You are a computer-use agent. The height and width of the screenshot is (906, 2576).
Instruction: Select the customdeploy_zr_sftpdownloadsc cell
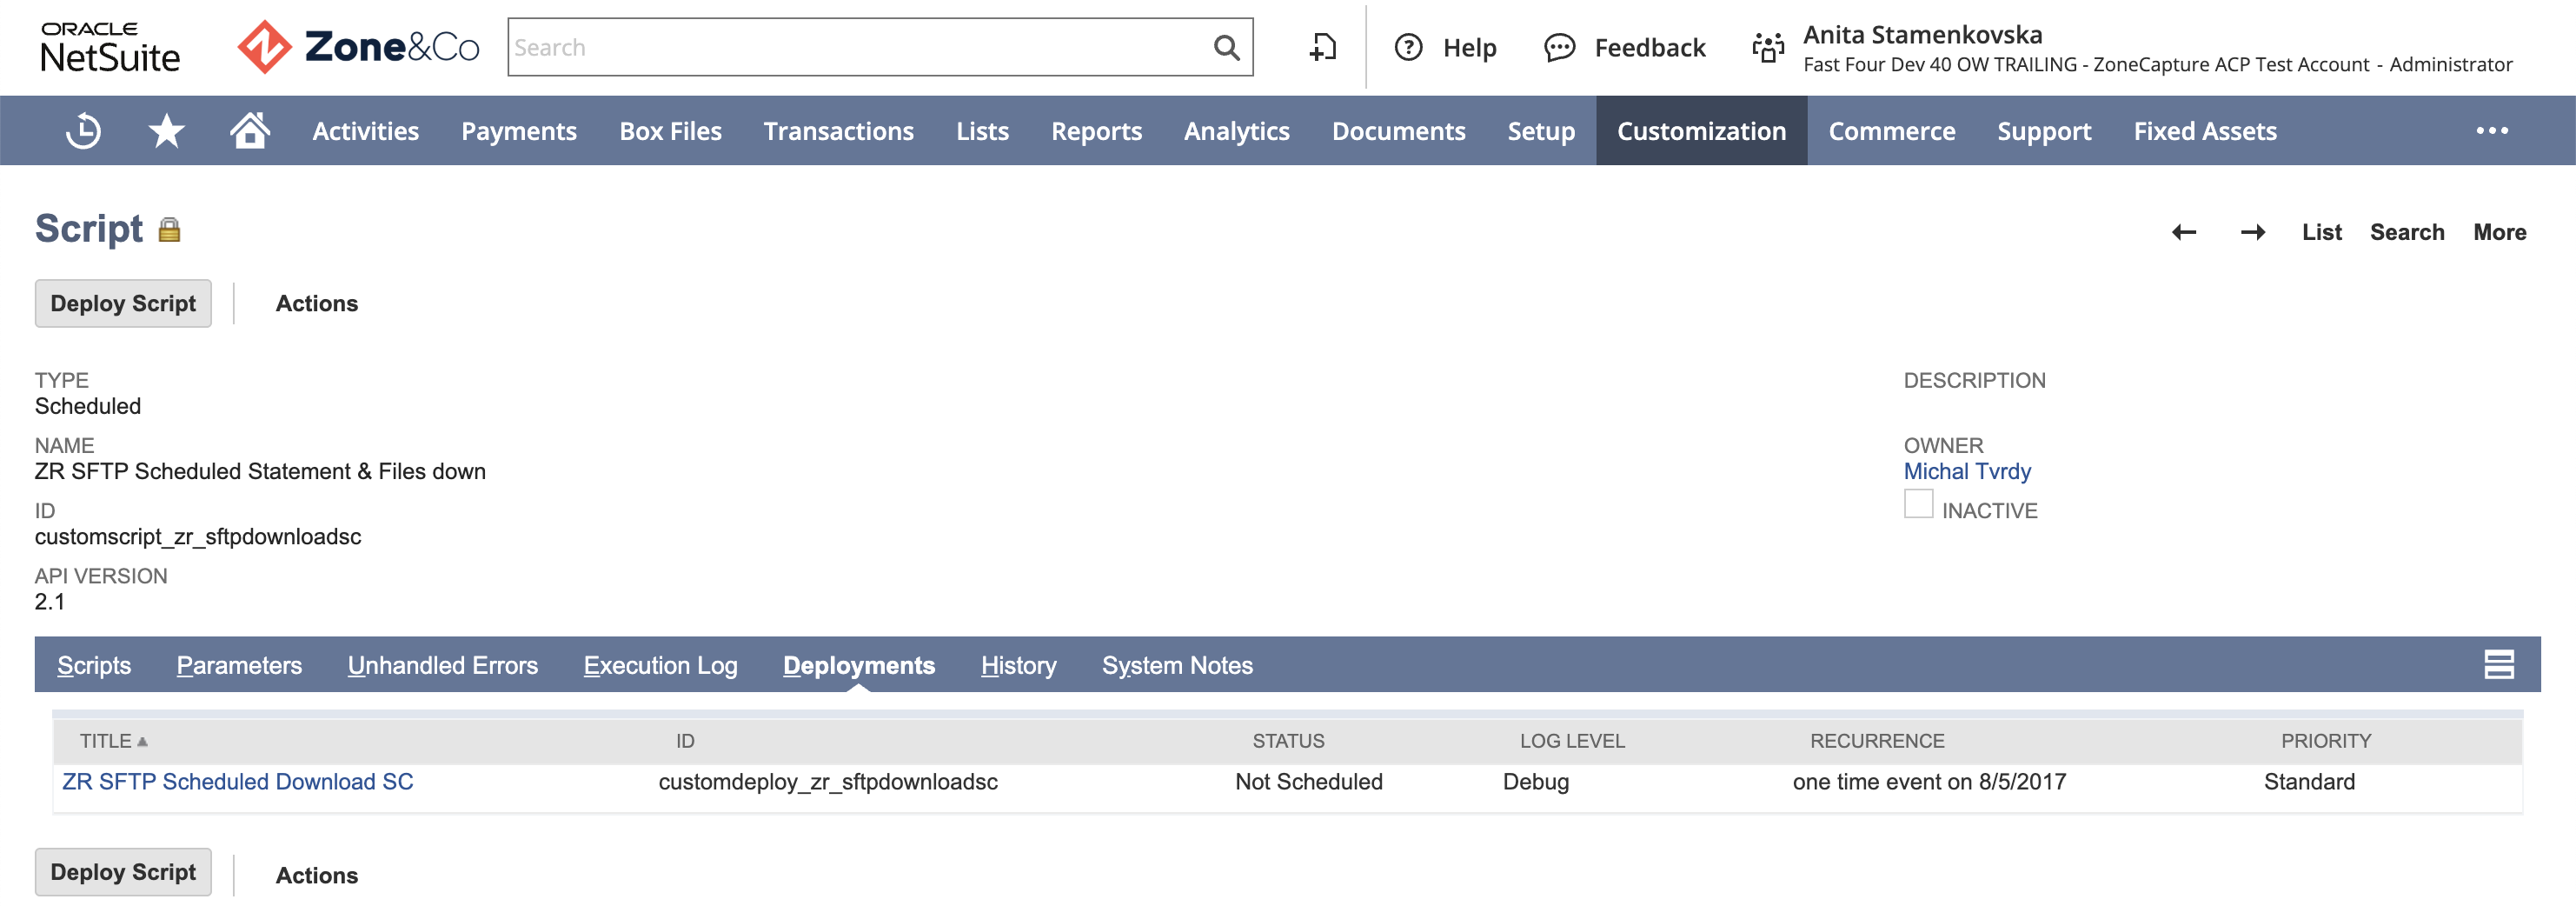pos(828,781)
